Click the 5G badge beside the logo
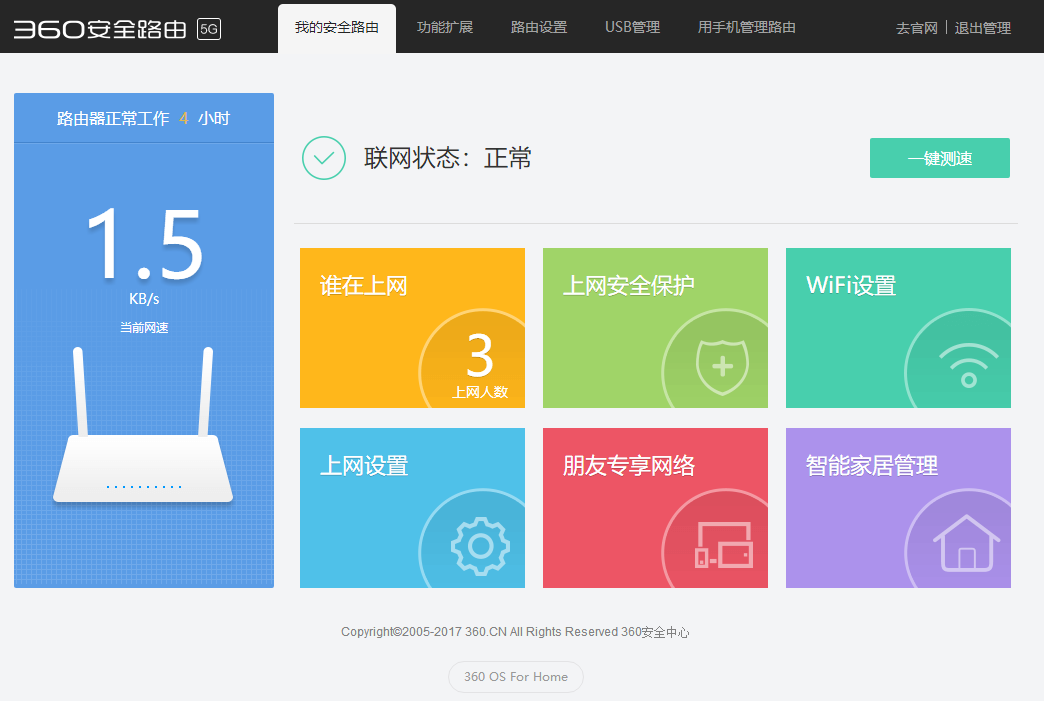Screen dimensions: 1044x701 209,28
